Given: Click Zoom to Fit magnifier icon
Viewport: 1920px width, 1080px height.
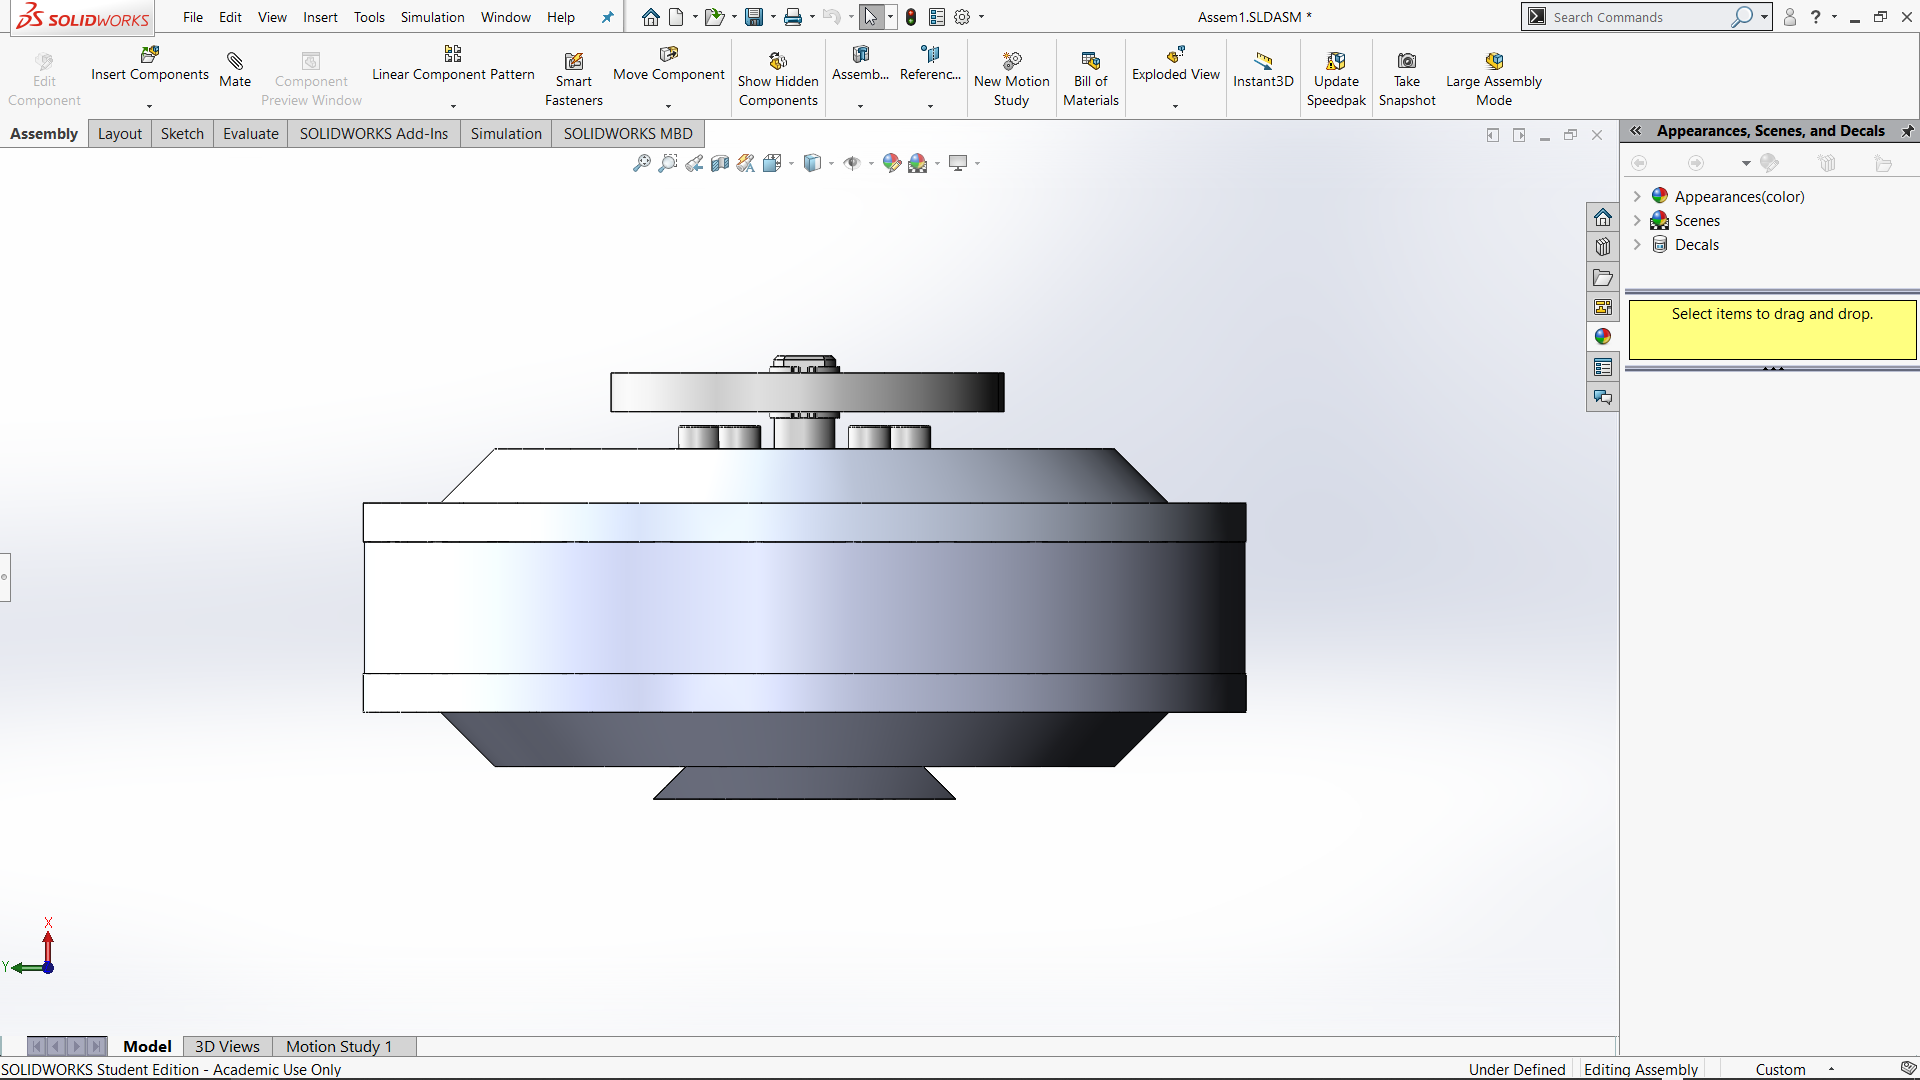Looking at the screenshot, I should pyautogui.click(x=642, y=163).
